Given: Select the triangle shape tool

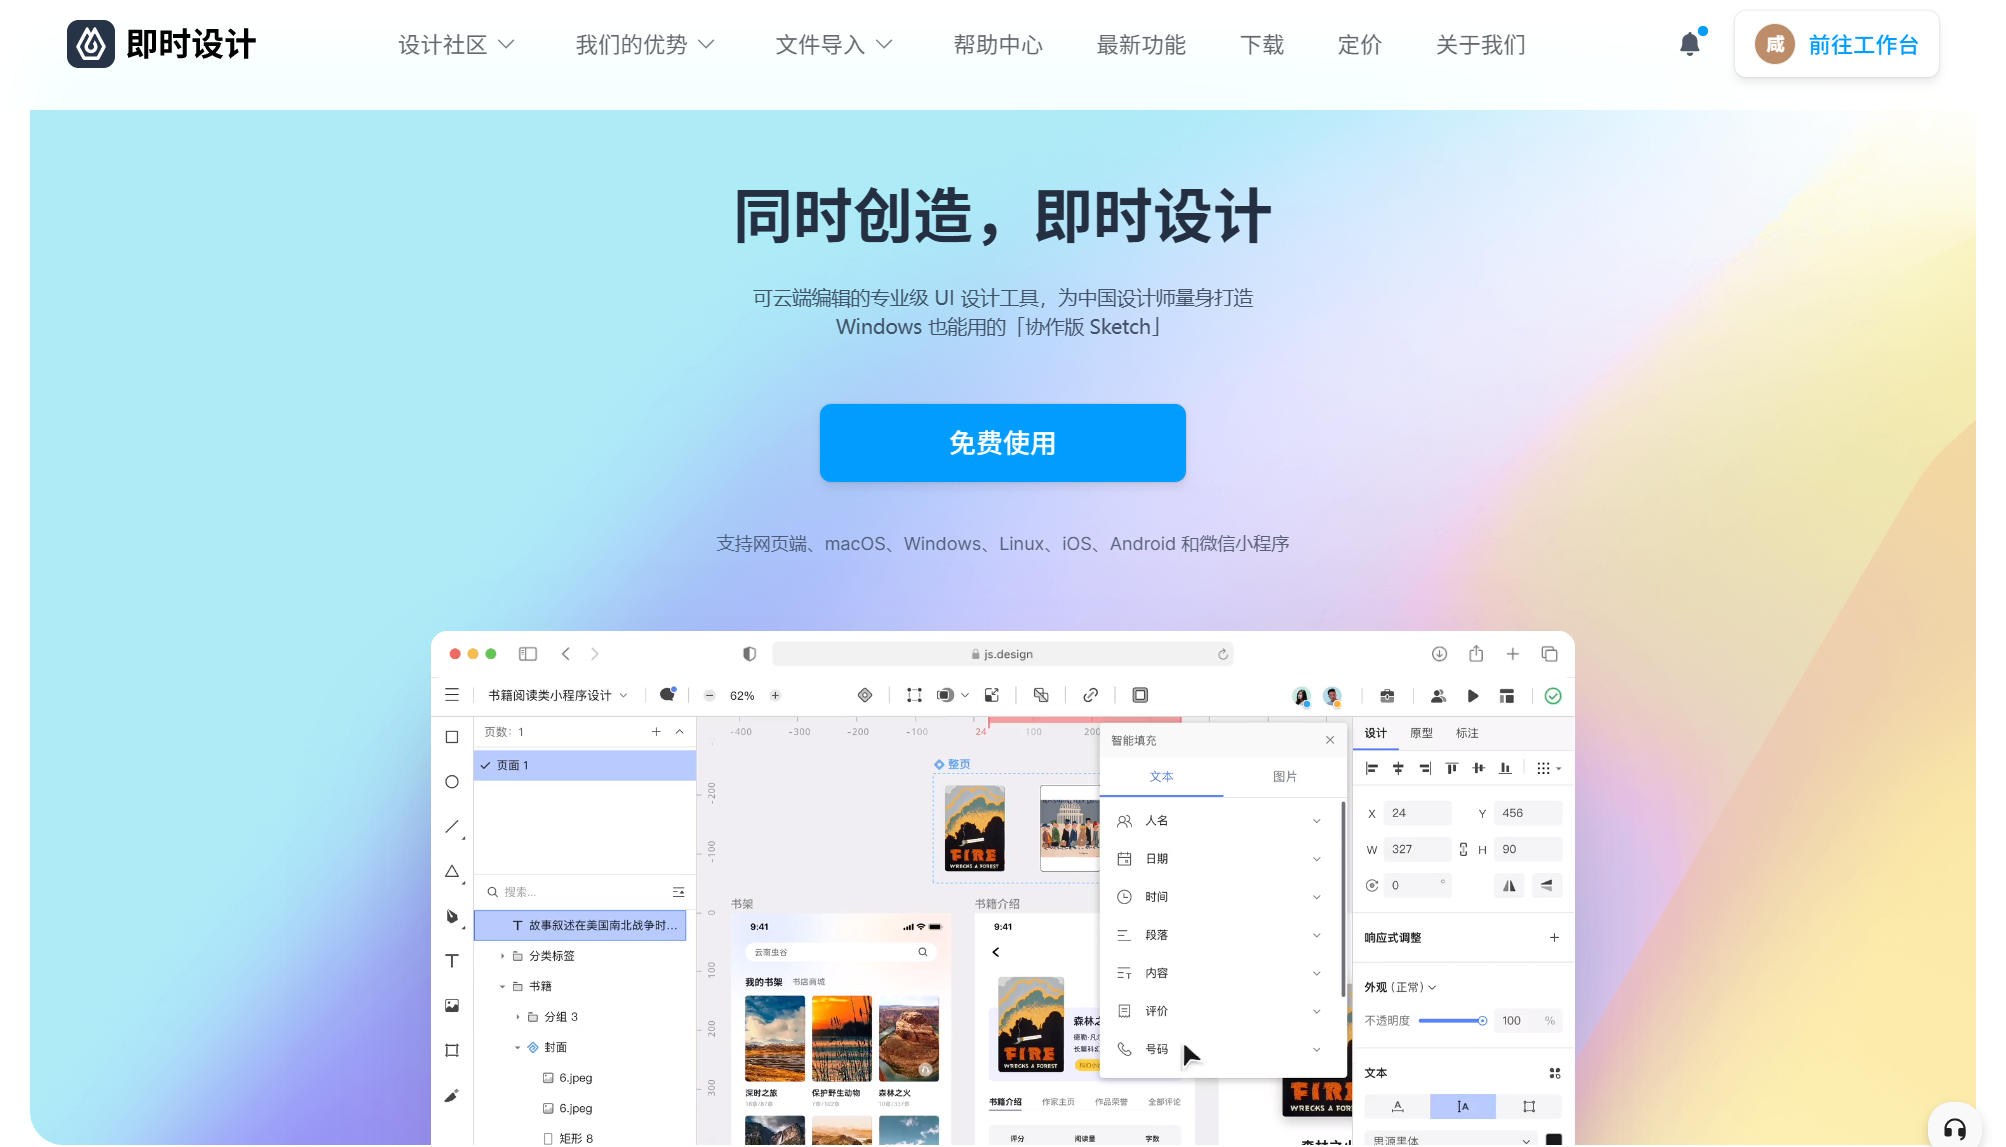Looking at the screenshot, I should (x=452, y=872).
